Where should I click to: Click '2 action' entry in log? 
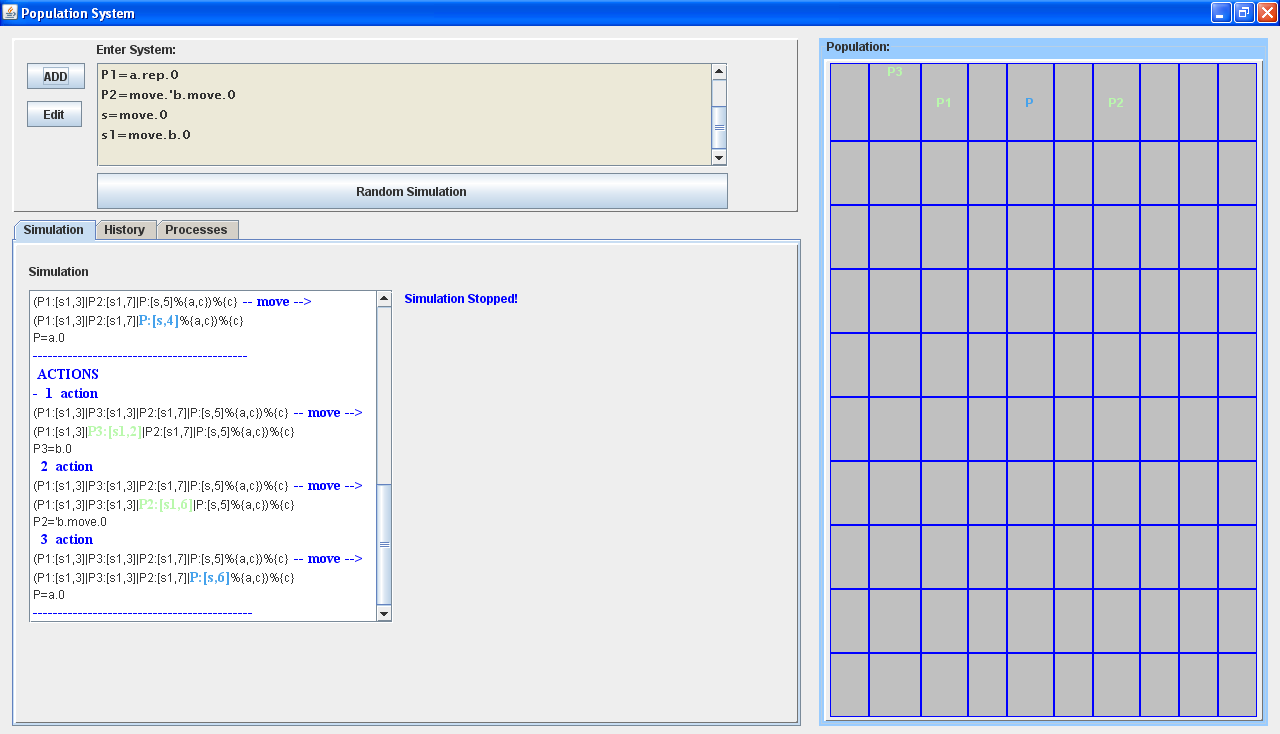67,466
